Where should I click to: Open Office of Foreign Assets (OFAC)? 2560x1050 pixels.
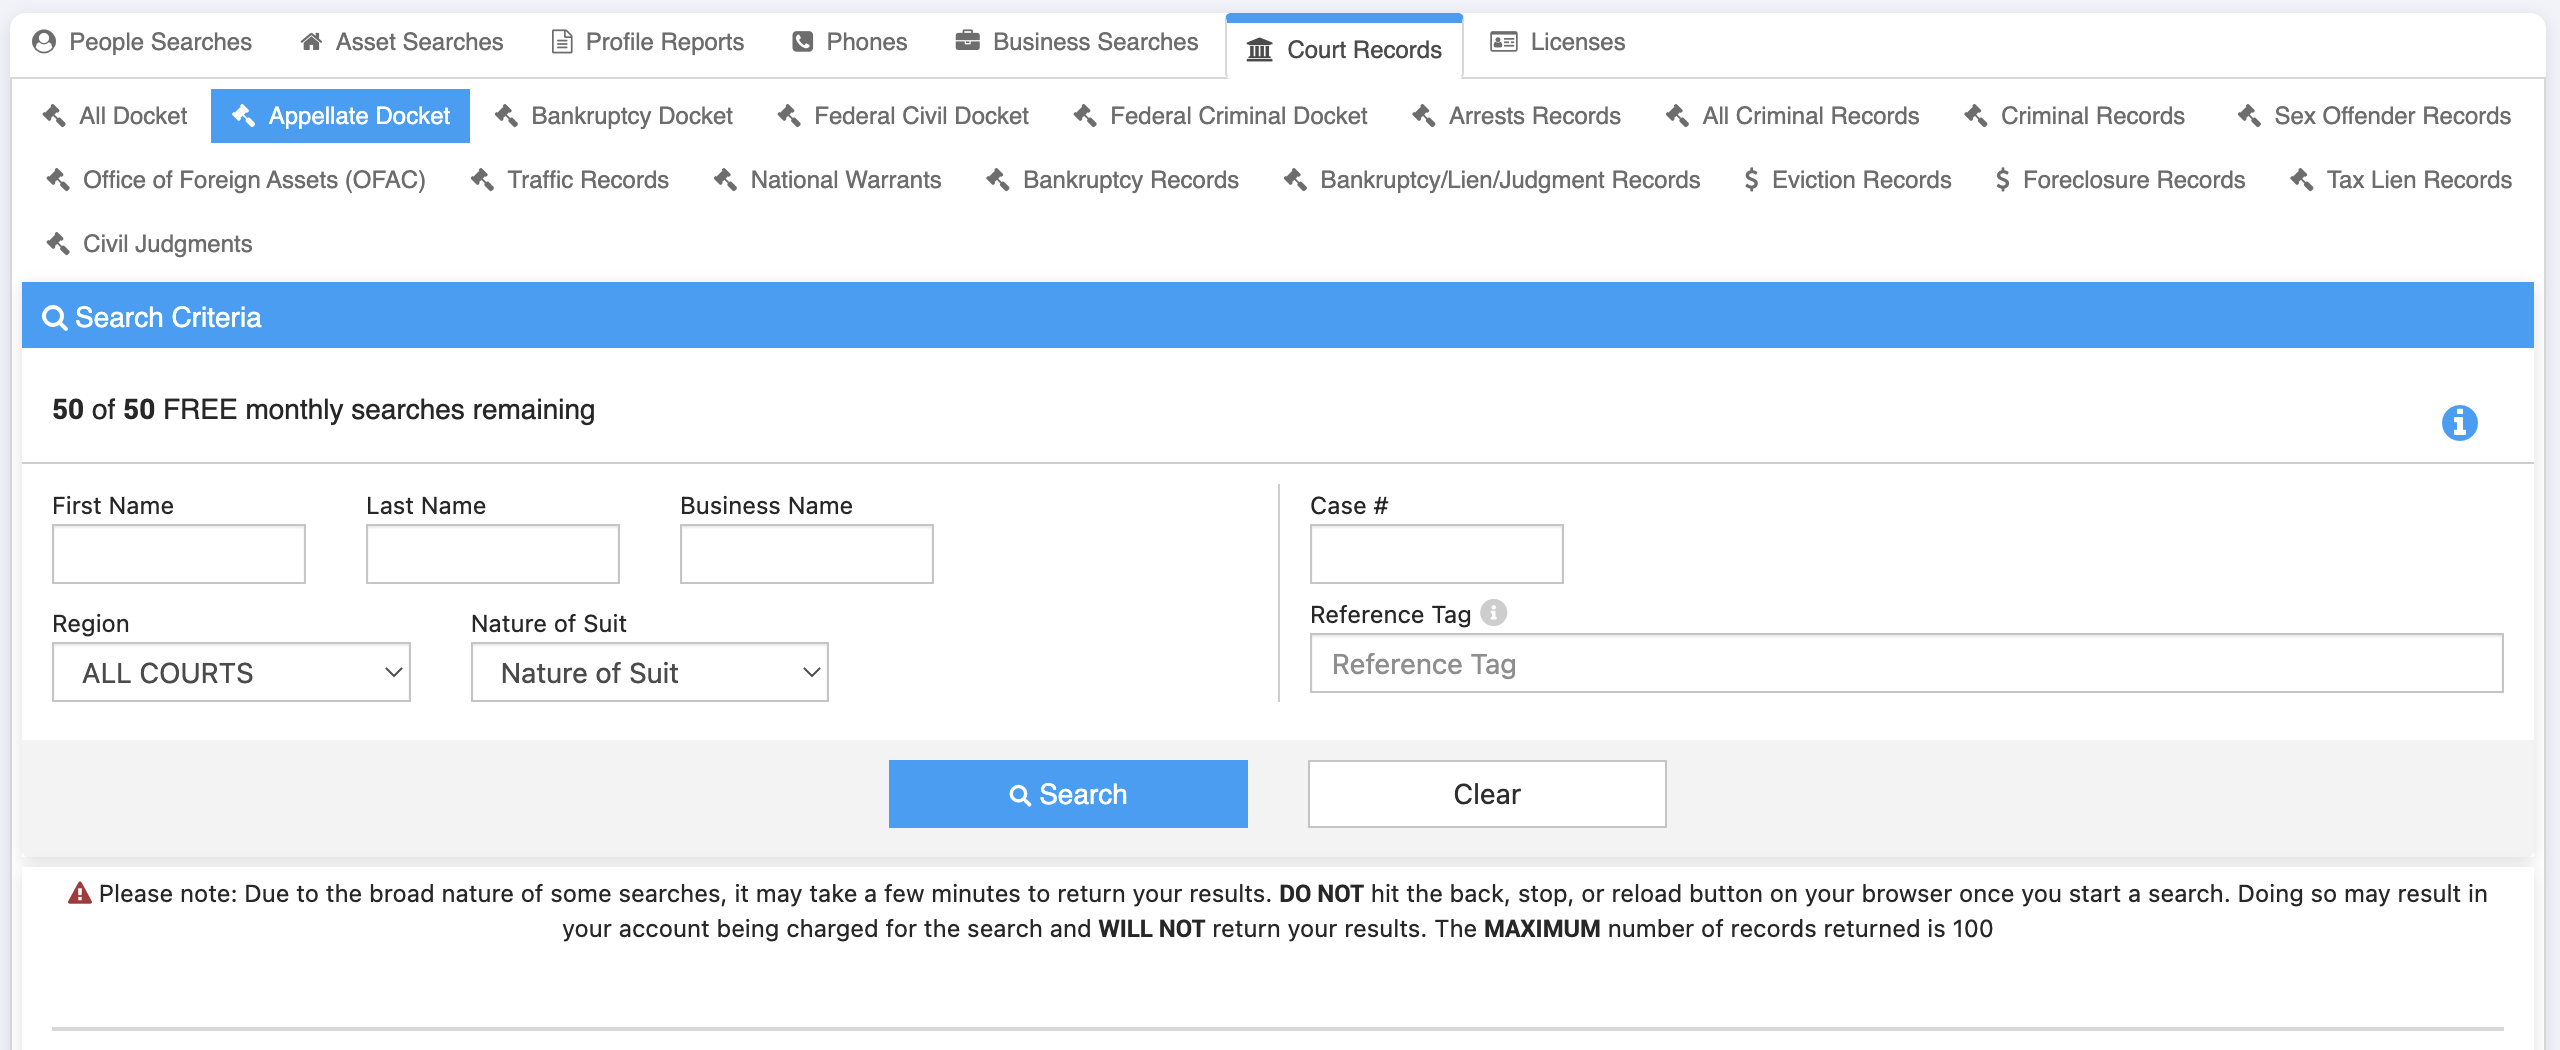(x=236, y=180)
